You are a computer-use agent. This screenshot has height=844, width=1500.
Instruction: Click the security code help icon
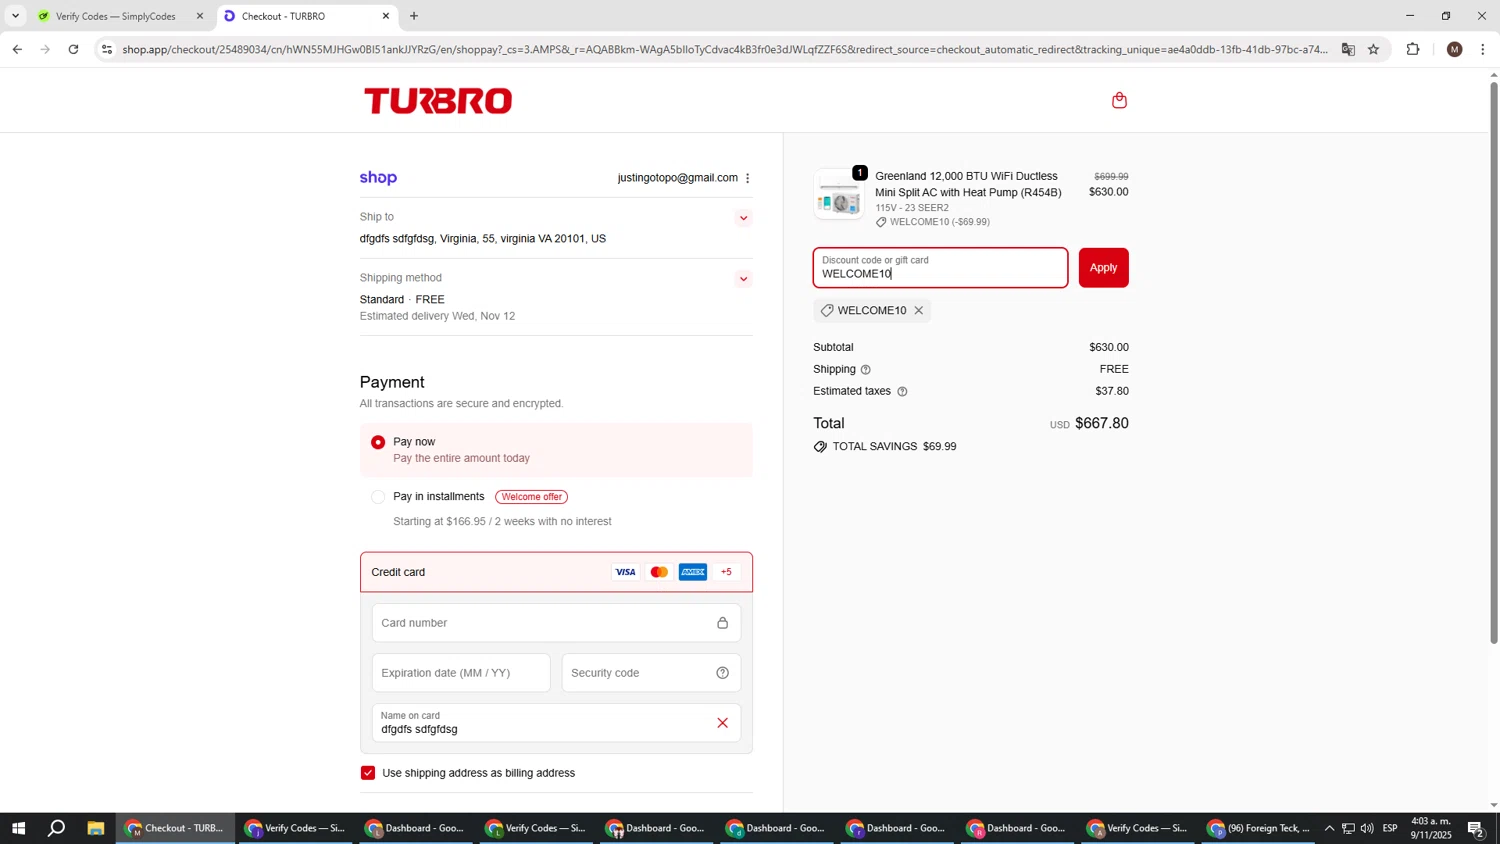[722, 673]
